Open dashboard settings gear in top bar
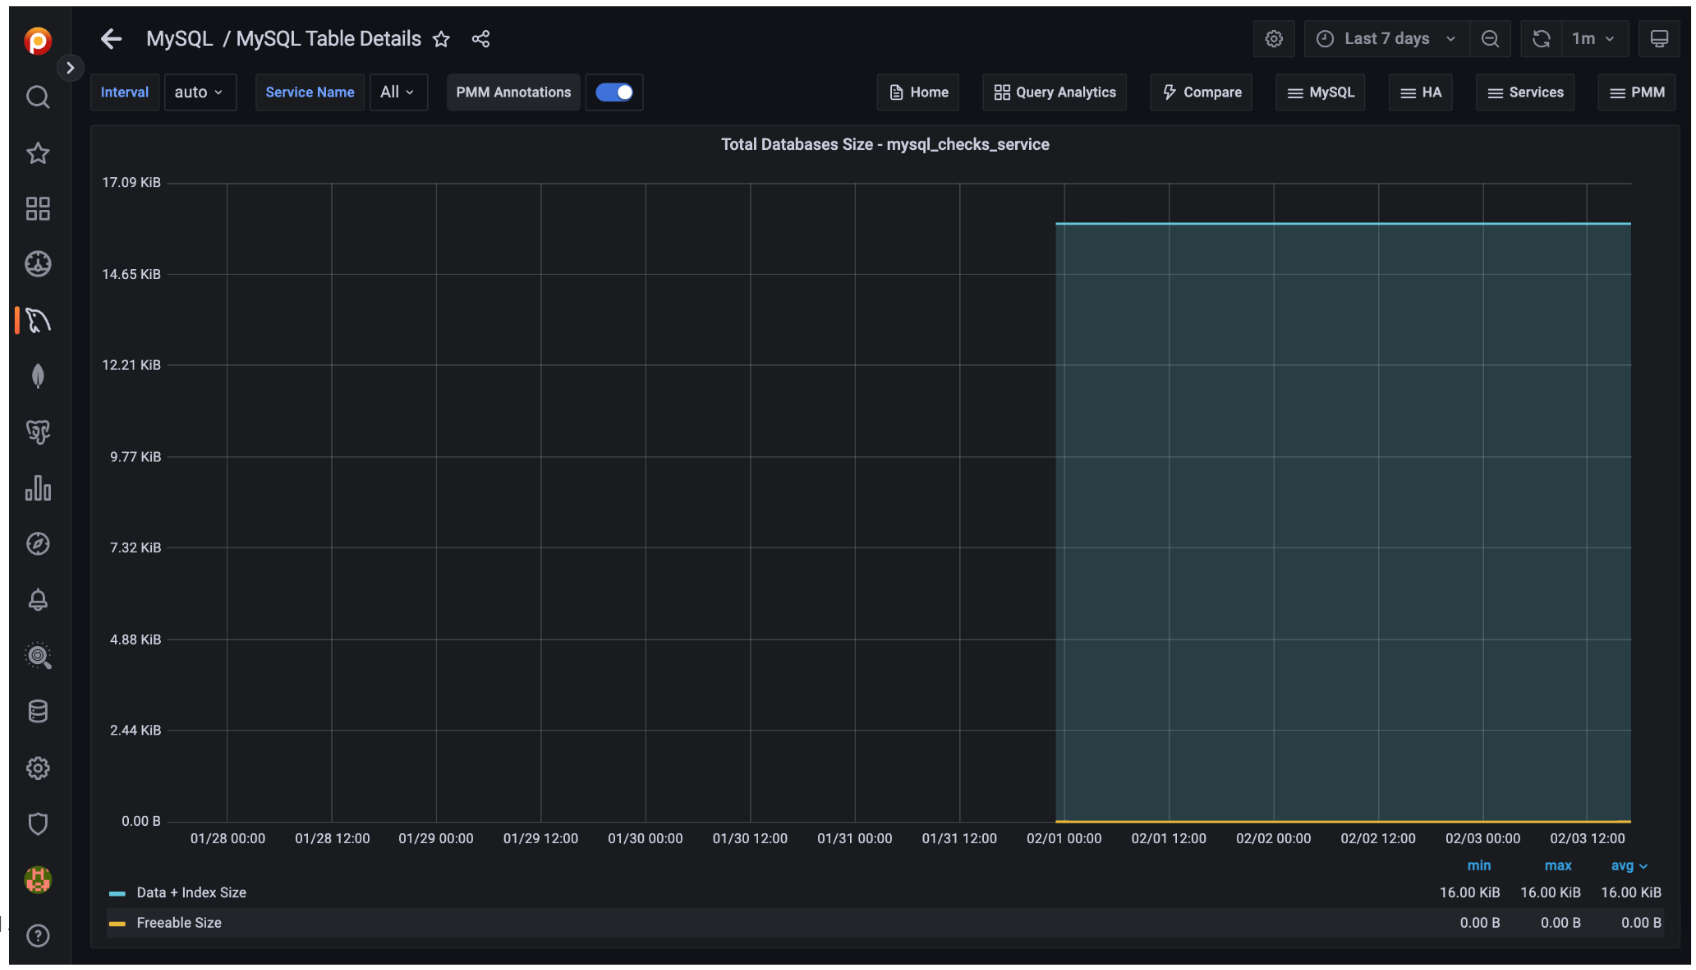The width and height of the screenshot is (1696, 970). pos(1274,39)
